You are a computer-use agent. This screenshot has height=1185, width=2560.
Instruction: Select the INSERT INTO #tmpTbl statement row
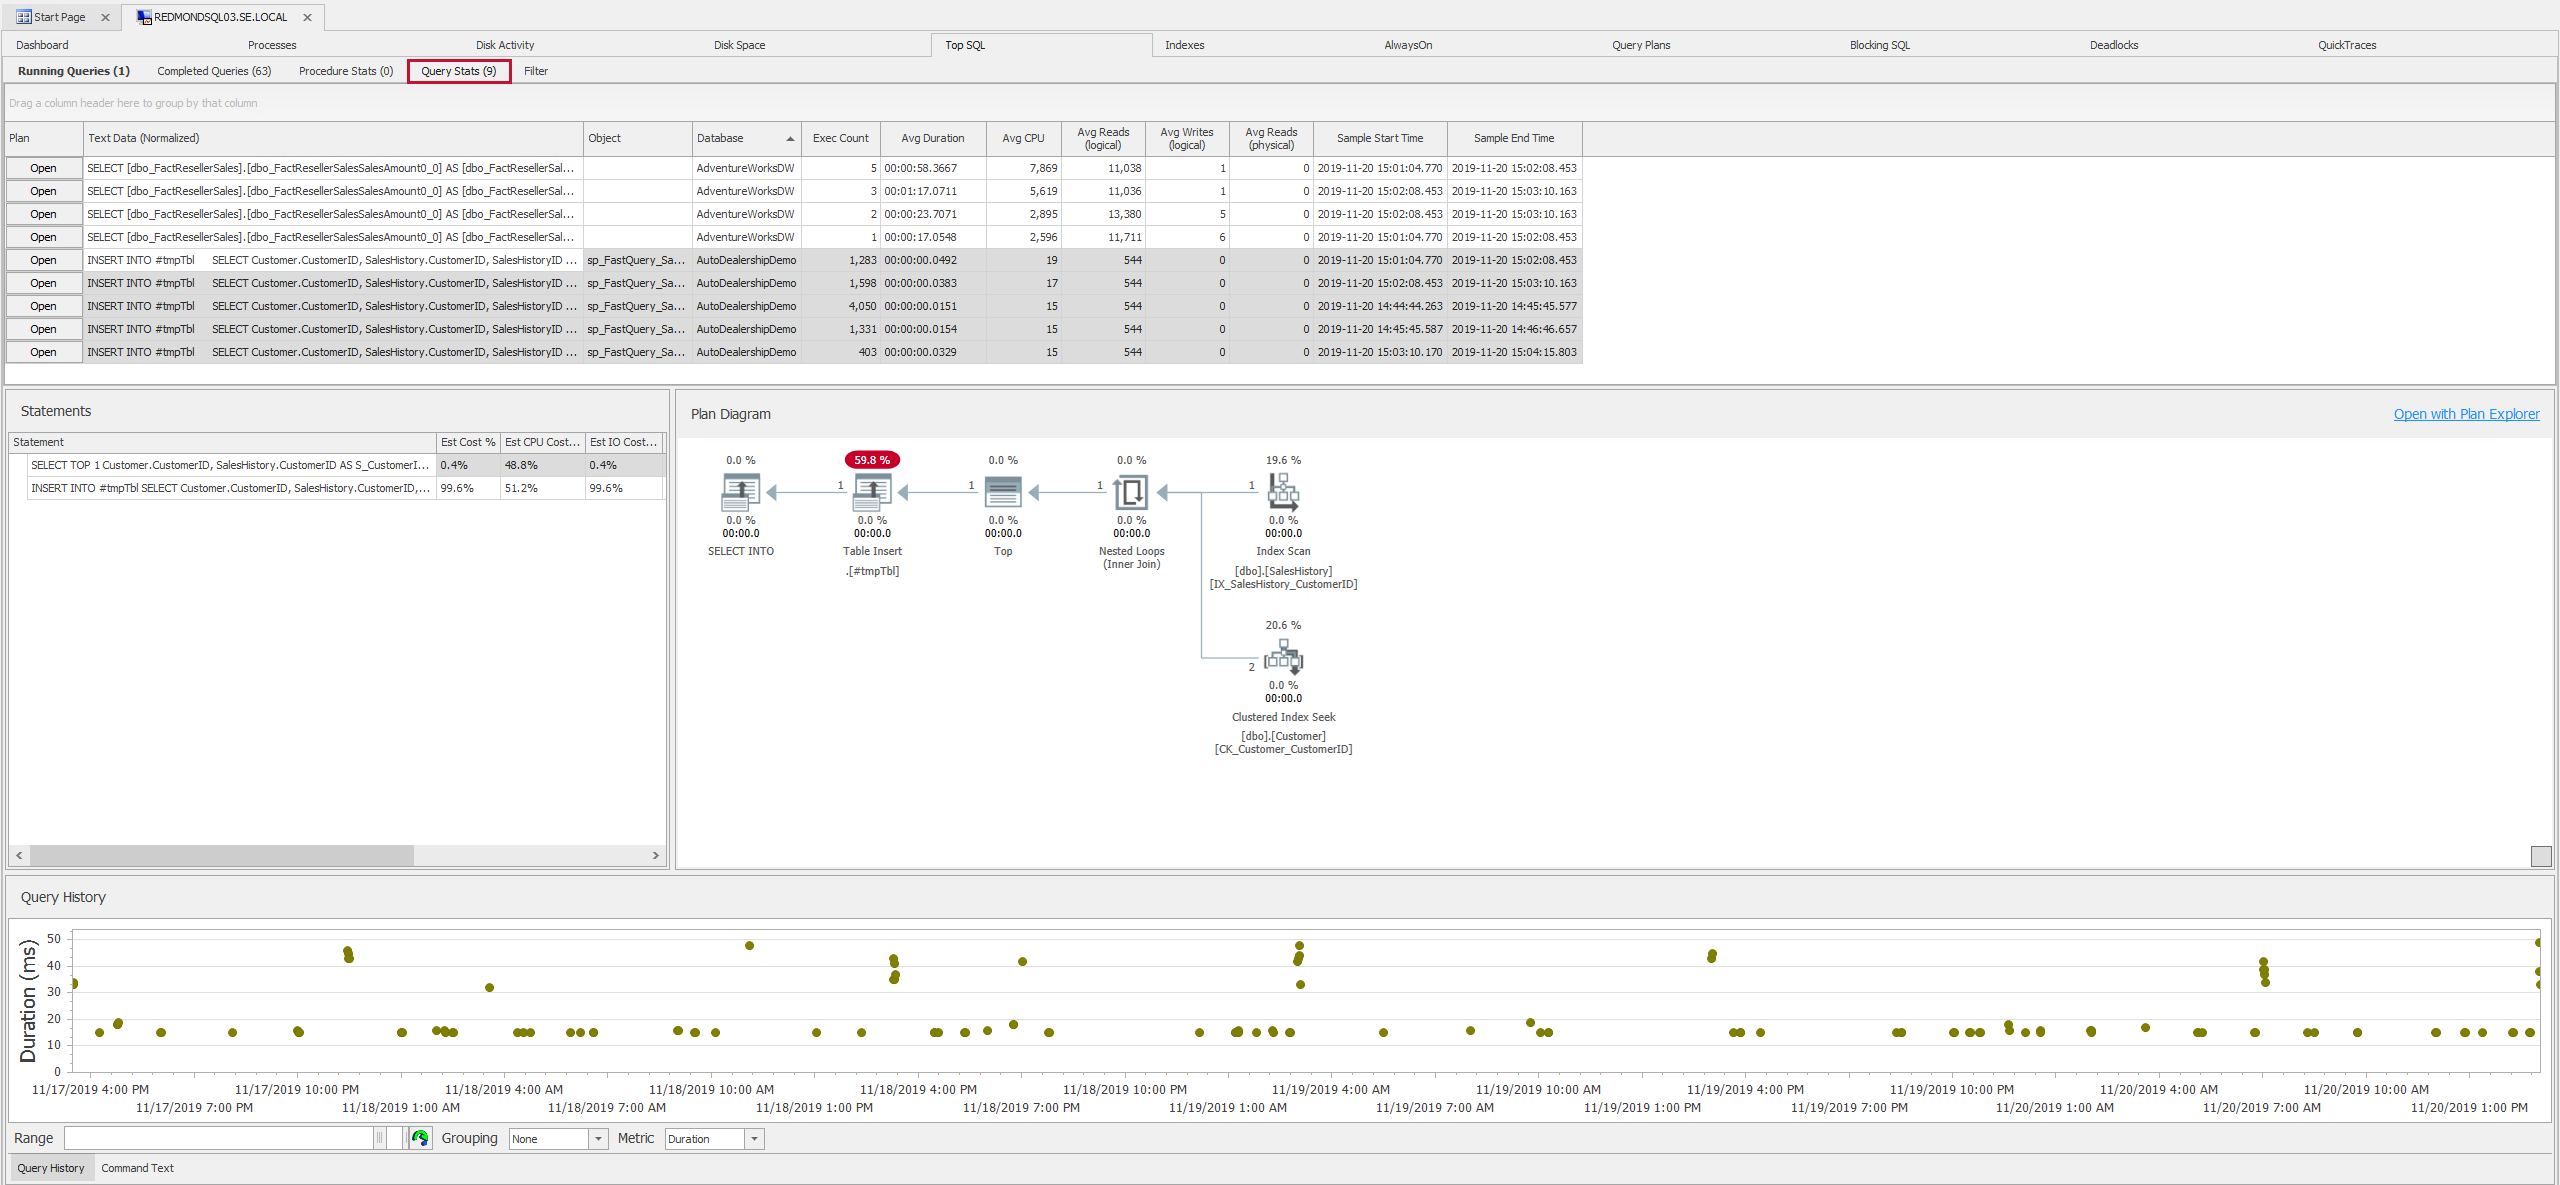pos(230,488)
